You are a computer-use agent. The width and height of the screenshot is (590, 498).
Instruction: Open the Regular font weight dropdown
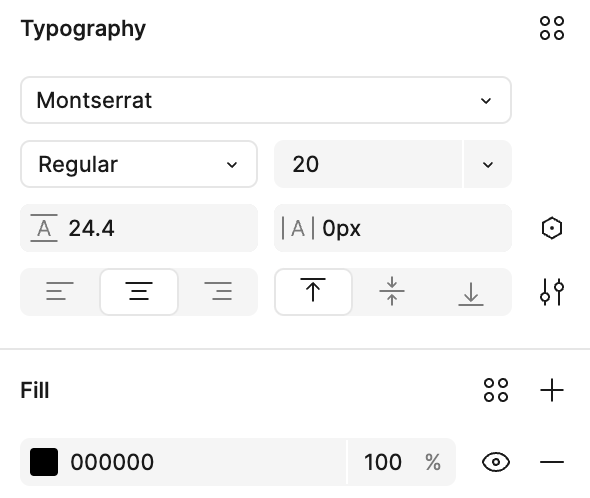[139, 164]
